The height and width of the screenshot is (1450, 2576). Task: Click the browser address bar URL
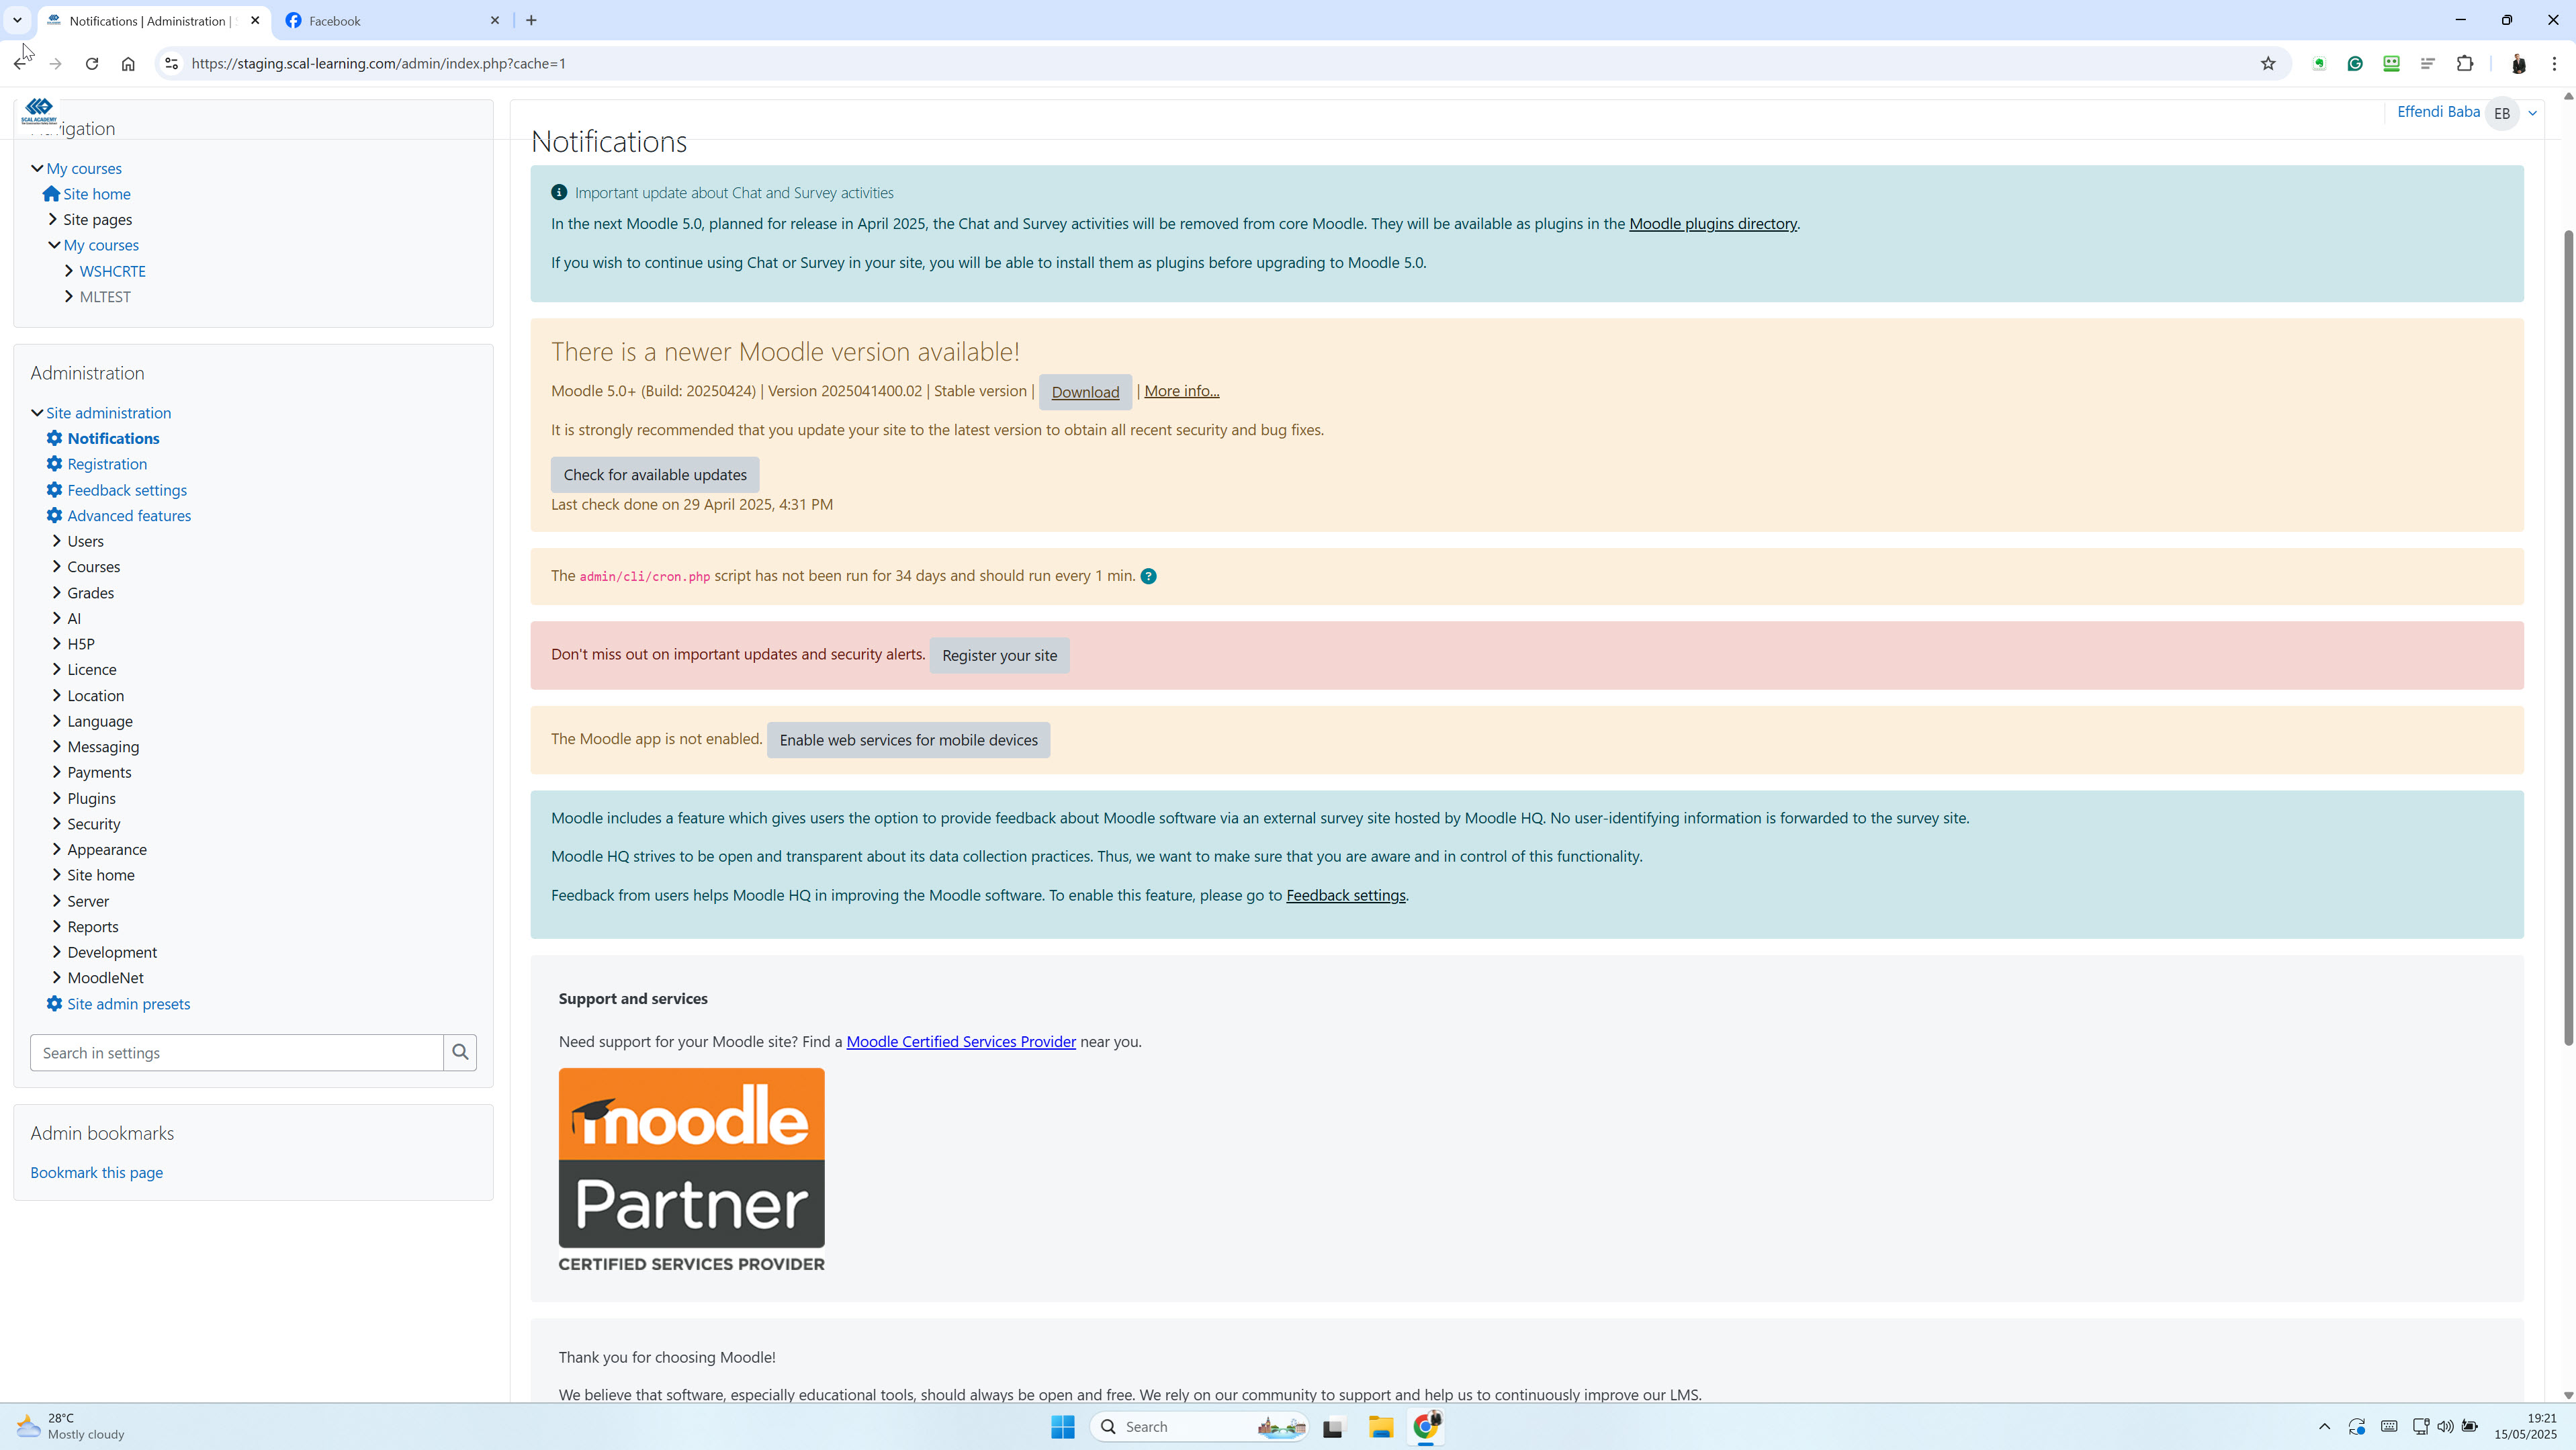pyautogui.click(x=378, y=63)
